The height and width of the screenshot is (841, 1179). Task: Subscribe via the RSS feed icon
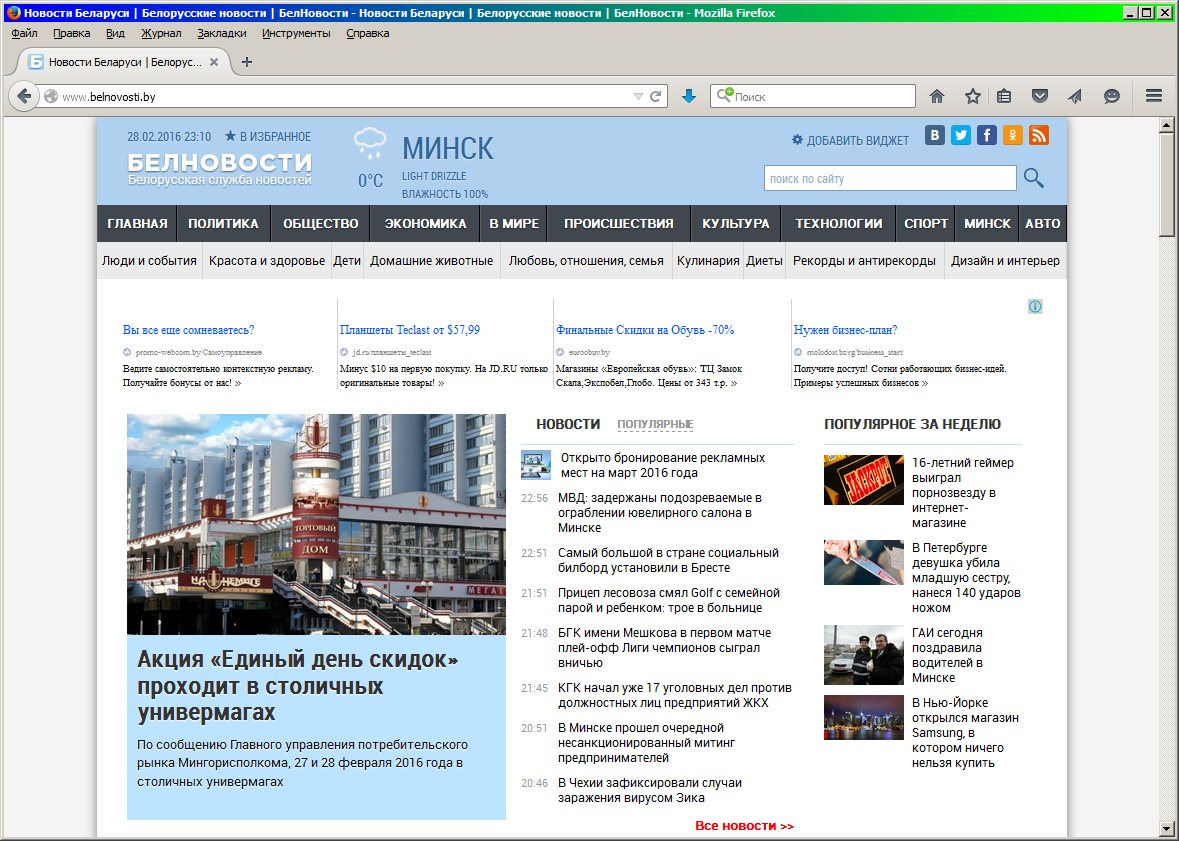1039,136
